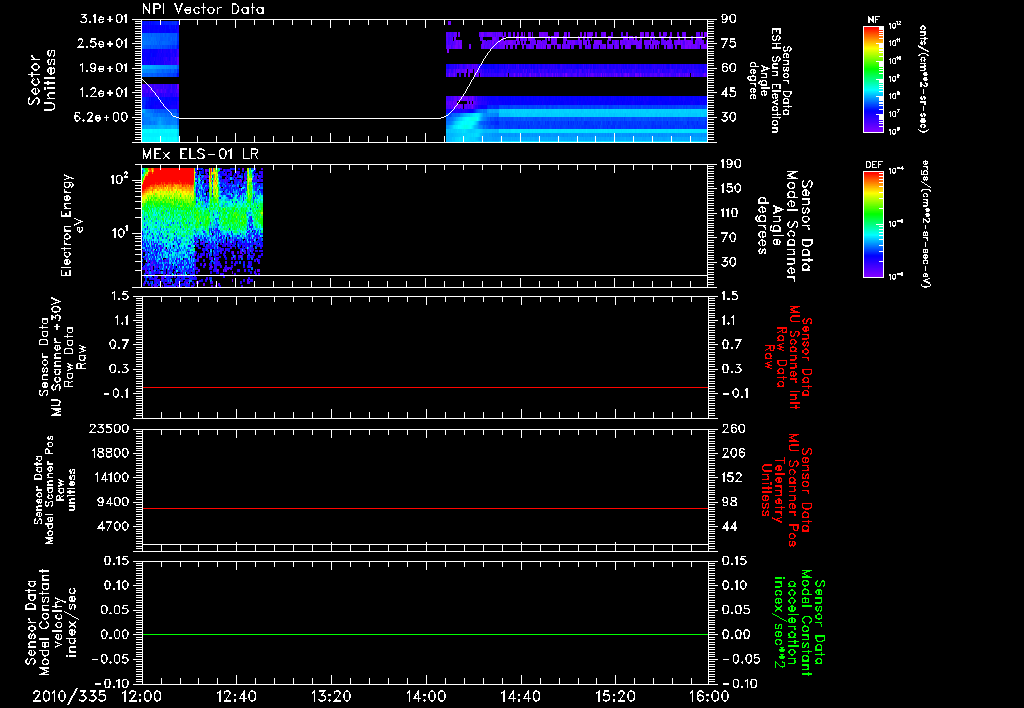Image resolution: width=1024 pixels, height=708 pixels.
Task: Select the 'NPI Vector Data' panel title
Action: 203,9
